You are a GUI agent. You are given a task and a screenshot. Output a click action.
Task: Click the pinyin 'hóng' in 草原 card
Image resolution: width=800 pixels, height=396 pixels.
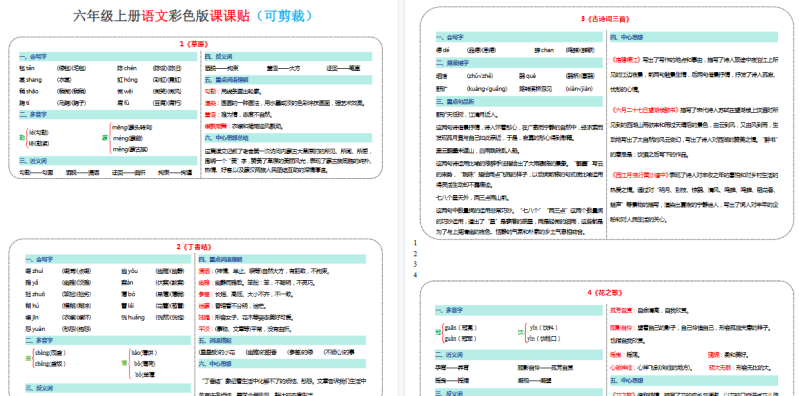click(131, 80)
